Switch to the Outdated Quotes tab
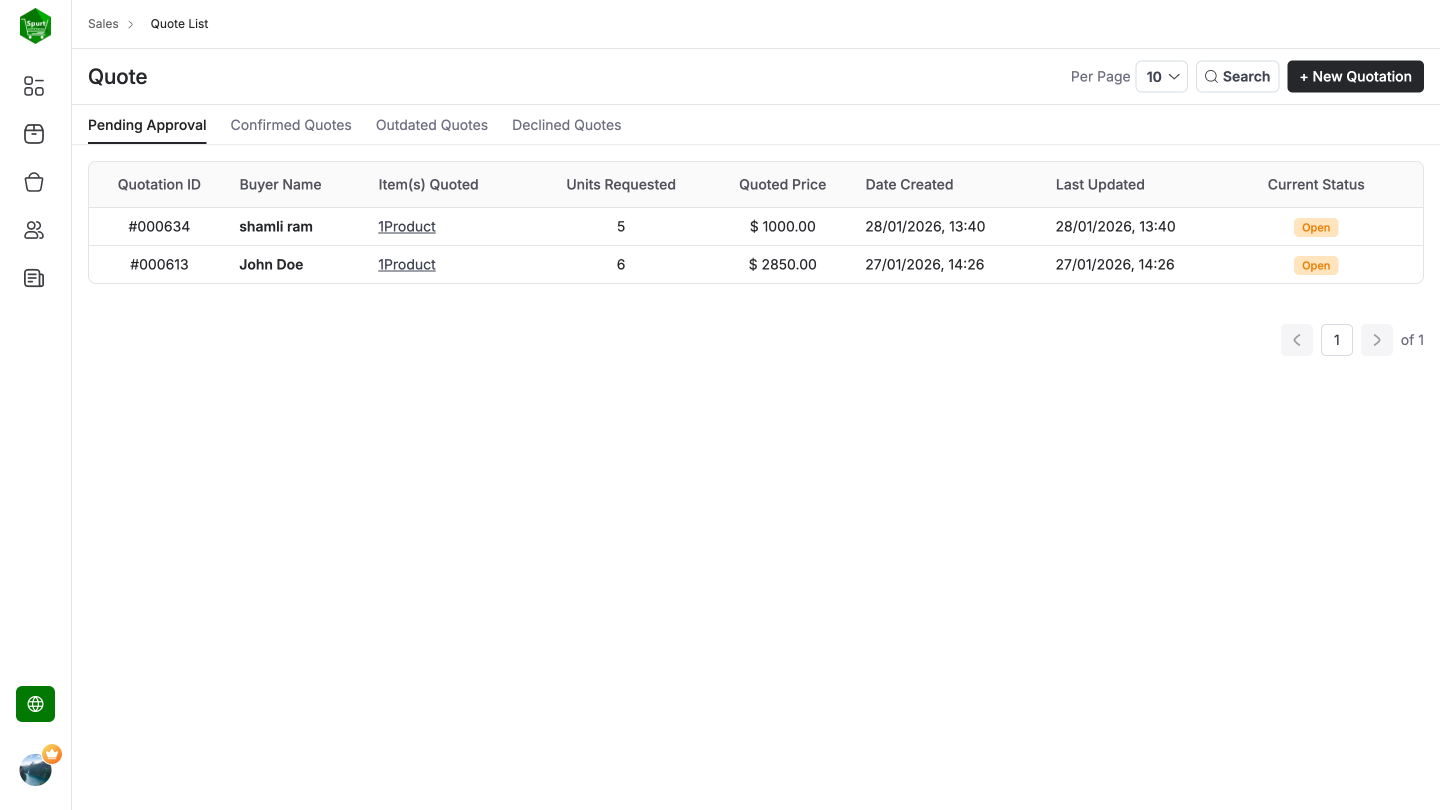Screen dimensions: 1440x810 pyautogui.click(x=432, y=125)
